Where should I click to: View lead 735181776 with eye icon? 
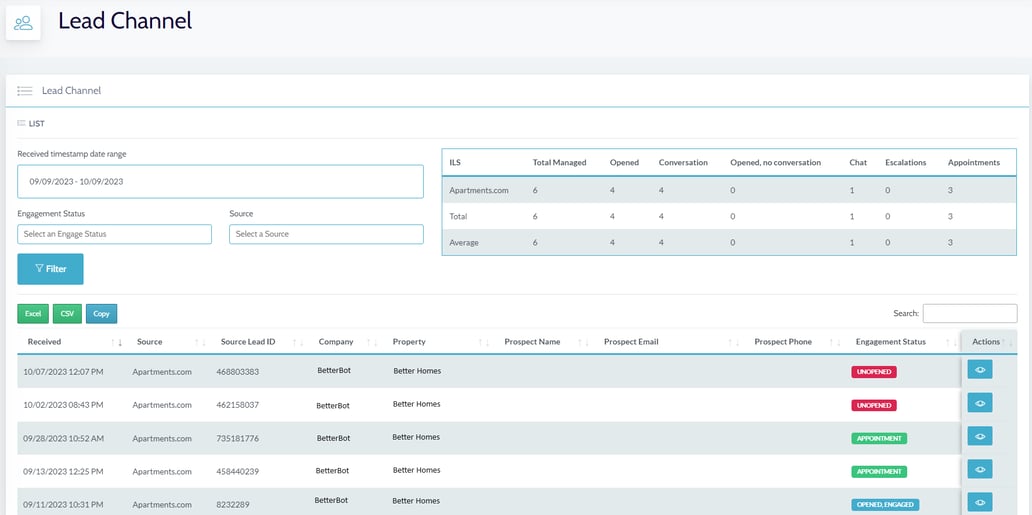point(980,436)
